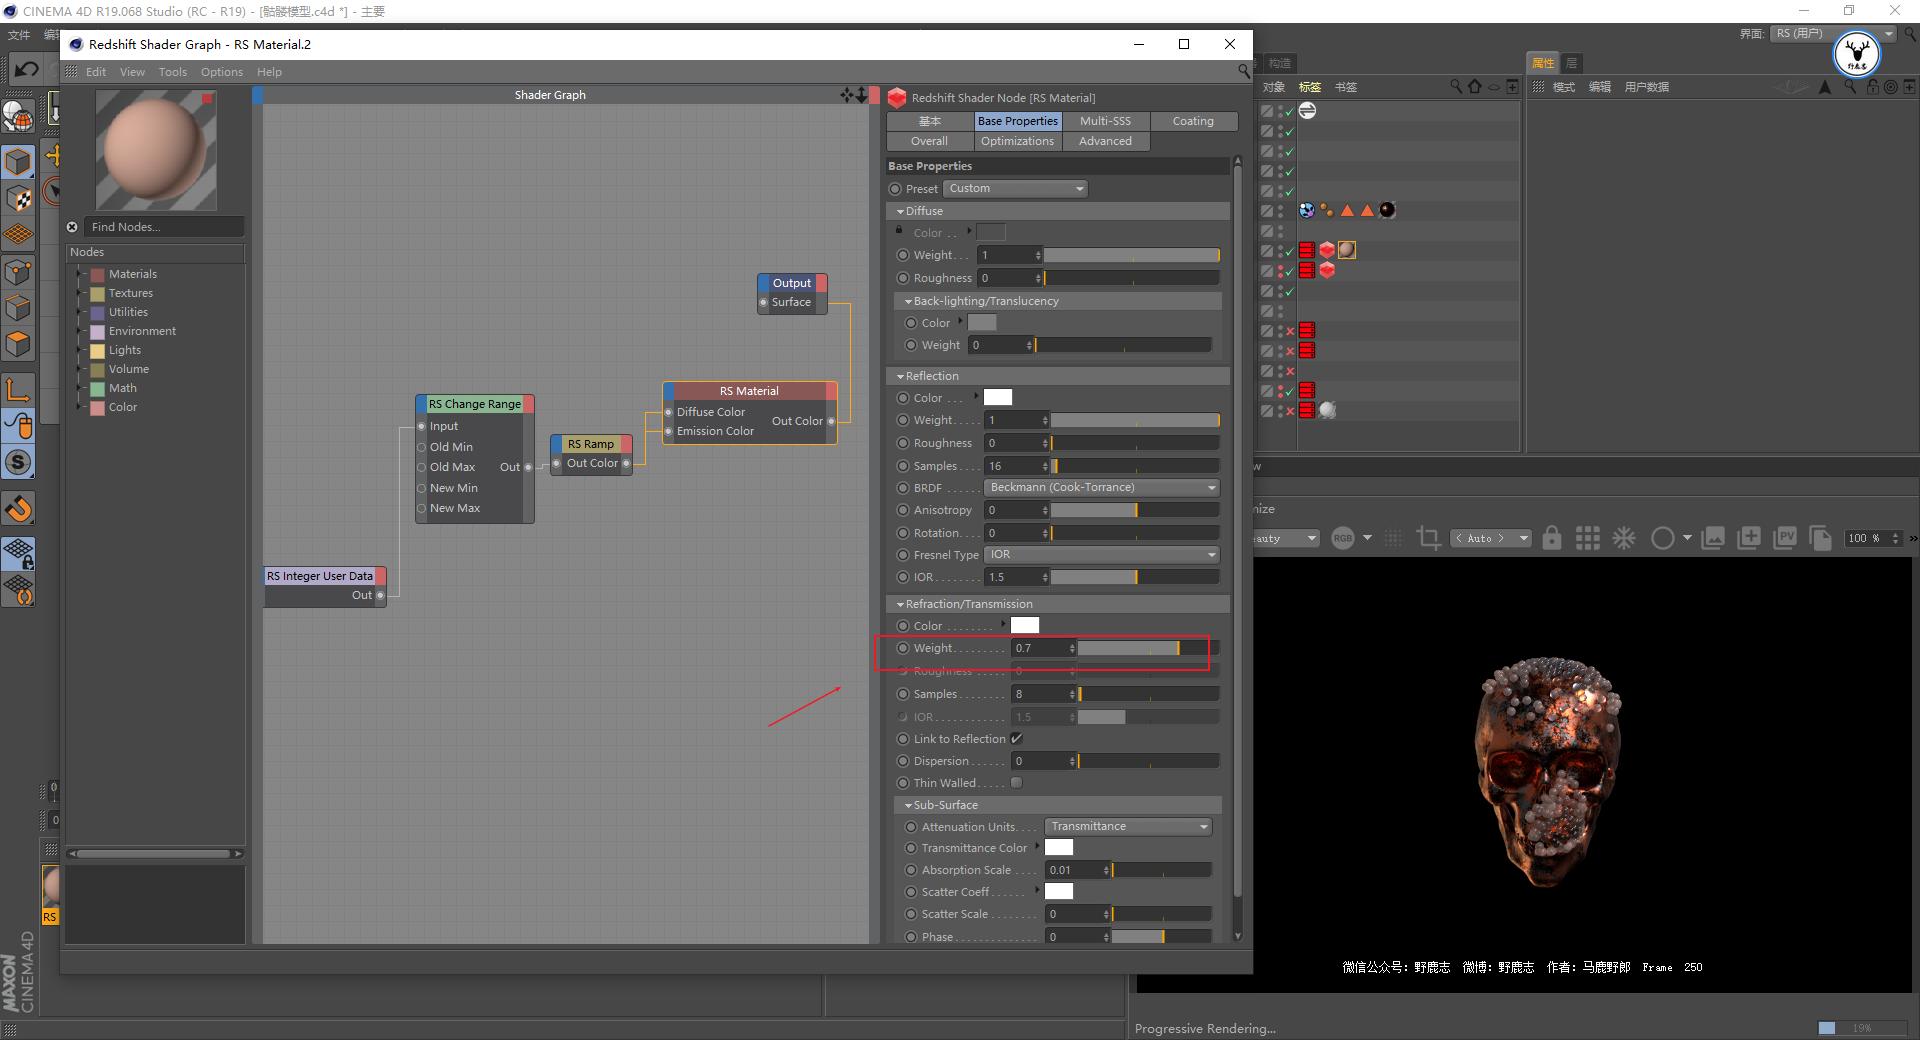The height and width of the screenshot is (1040, 1920).
Task: Expand the Materials node category
Action: pos(79,274)
